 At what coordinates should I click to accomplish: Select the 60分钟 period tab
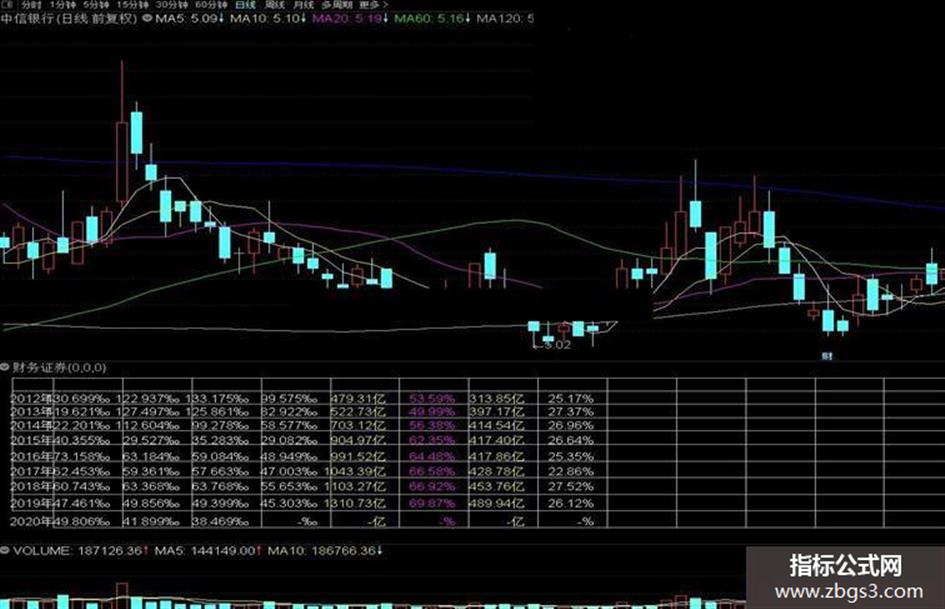point(211,5)
